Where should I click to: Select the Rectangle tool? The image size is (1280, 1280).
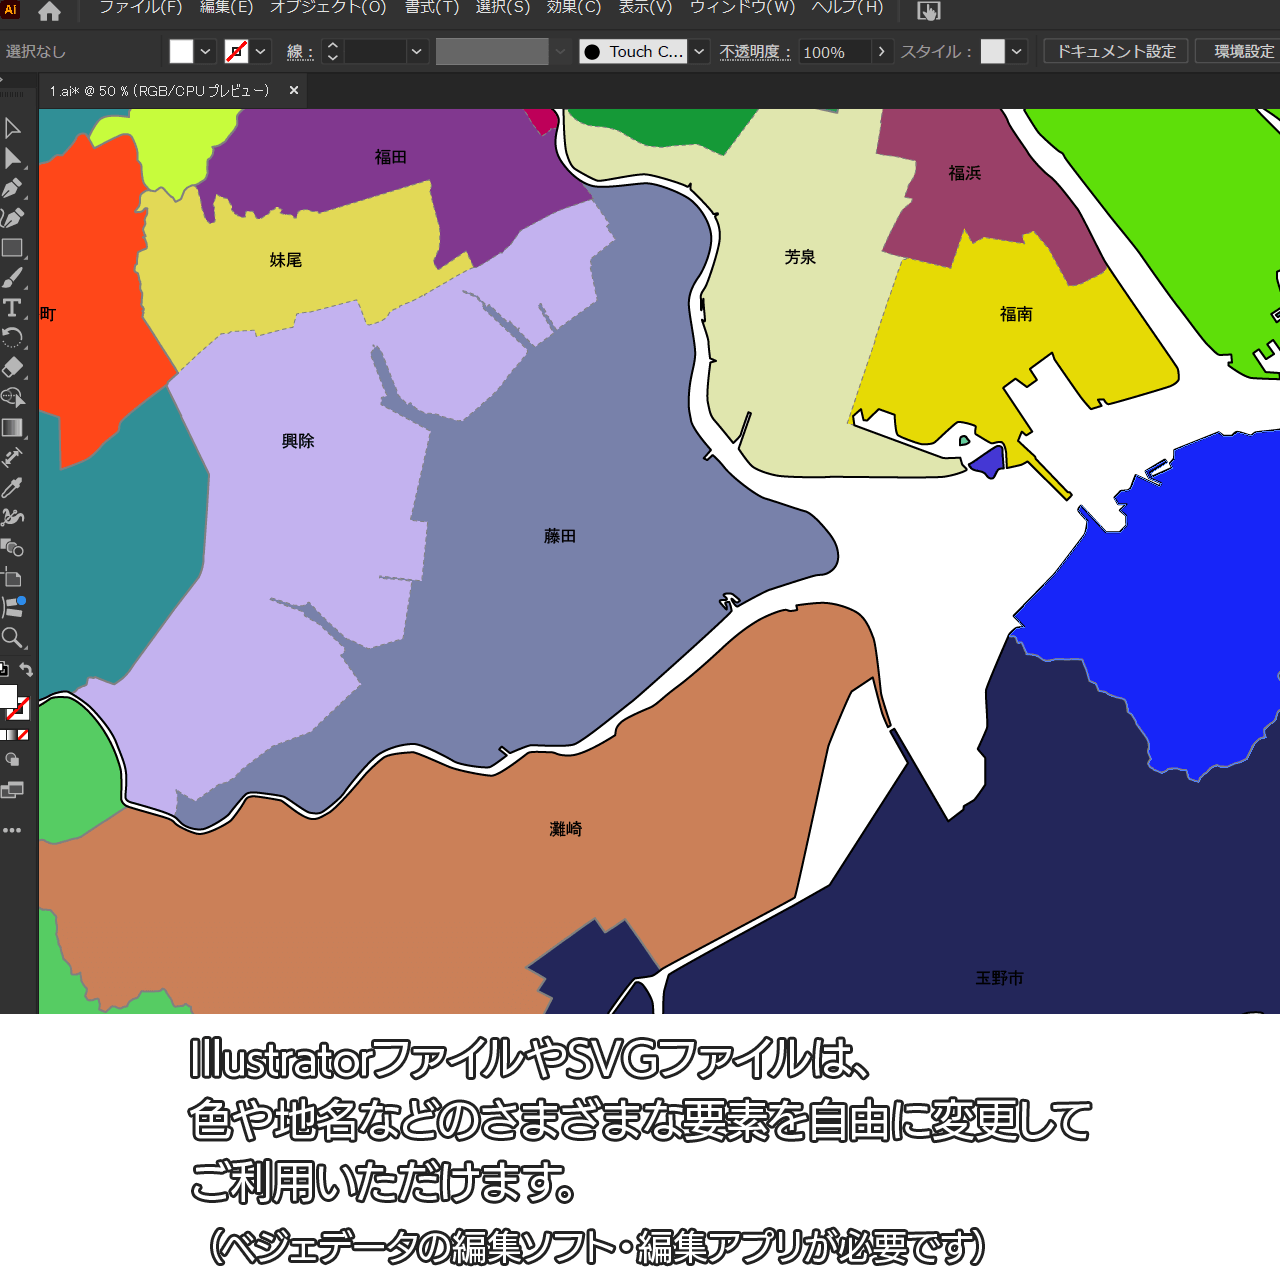[x=12, y=248]
